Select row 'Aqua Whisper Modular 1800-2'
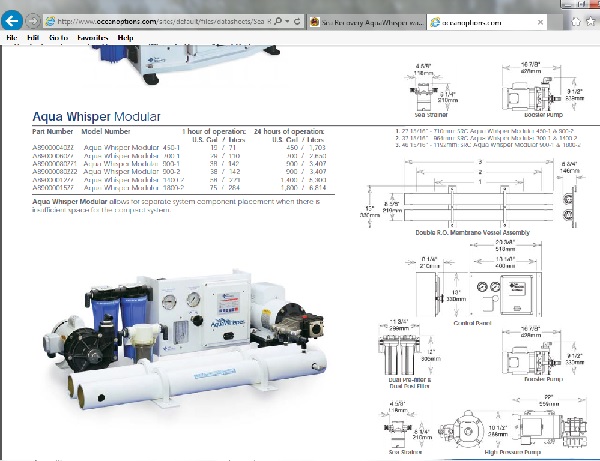The width and height of the screenshot is (600, 461). [x=179, y=187]
